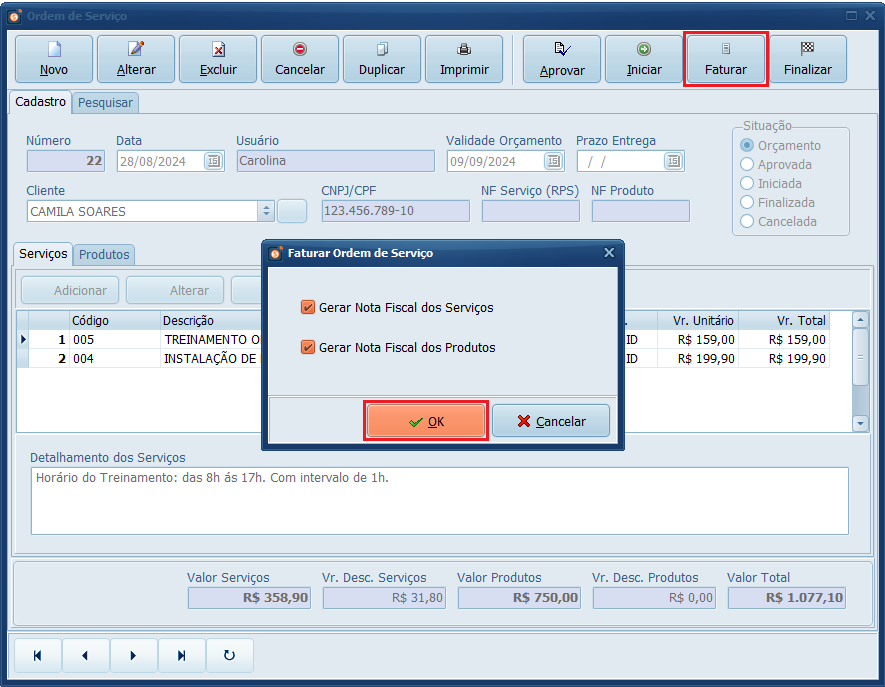Image resolution: width=885 pixels, height=687 pixels.
Task: Open the Data calendar picker
Action: pyautogui.click(x=213, y=161)
